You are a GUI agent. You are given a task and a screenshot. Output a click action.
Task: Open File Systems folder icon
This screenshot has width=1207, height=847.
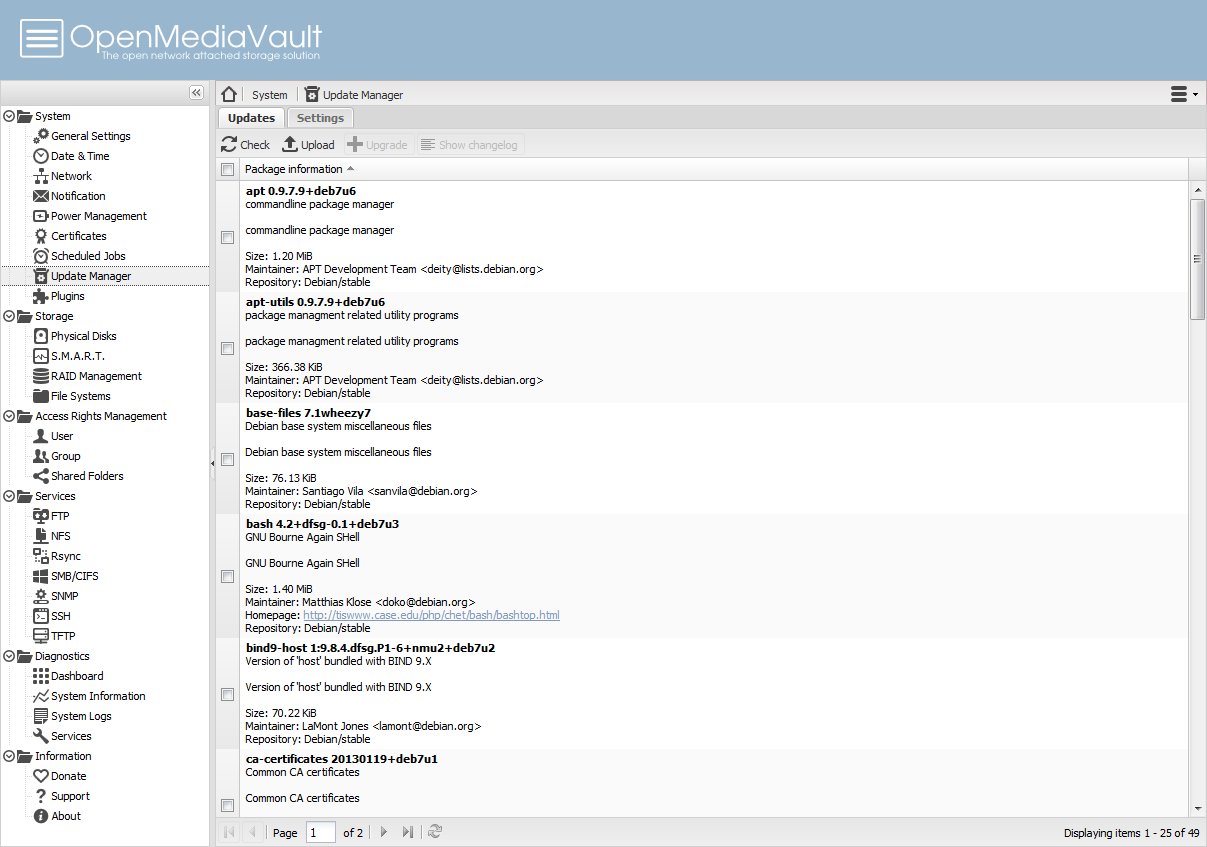41,396
